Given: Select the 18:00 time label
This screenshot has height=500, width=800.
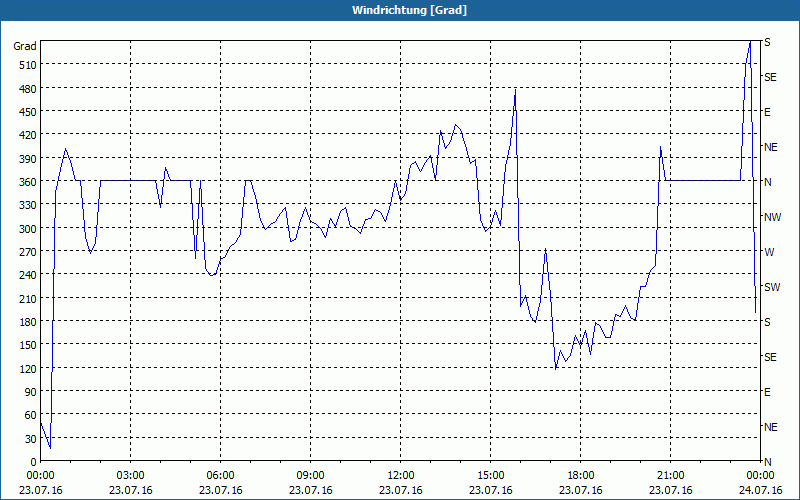Looking at the screenshot, I should (581, 476).
